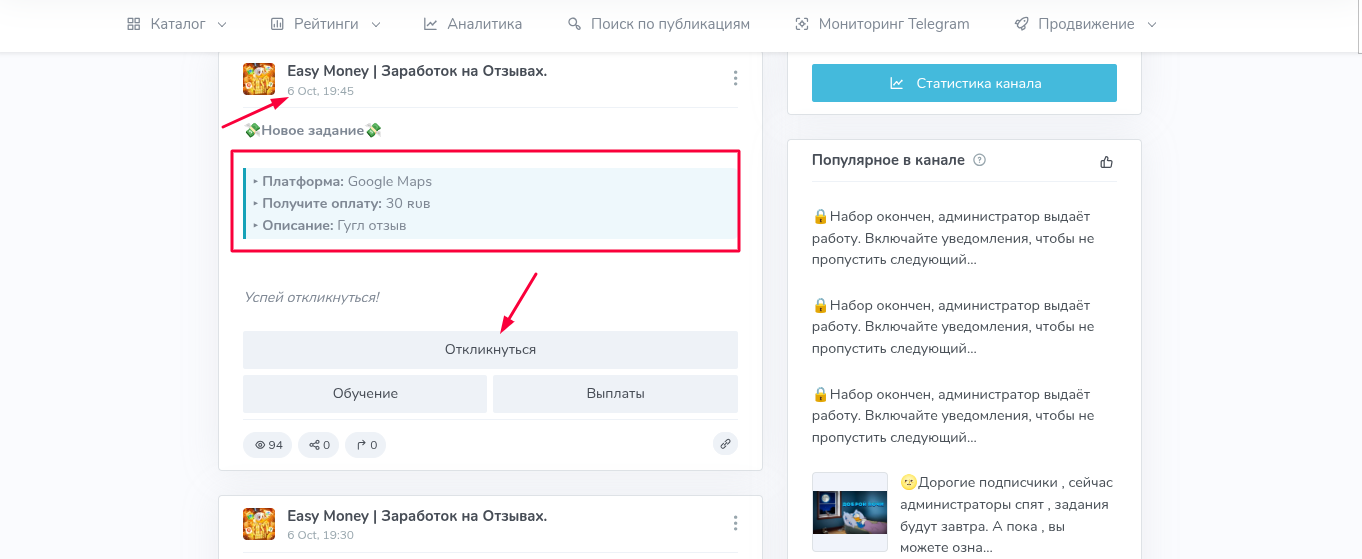Screen dimensions: 1362x559
Task: Click the thumbs-up icon in Популярное panel
Action: [1106, 161]
